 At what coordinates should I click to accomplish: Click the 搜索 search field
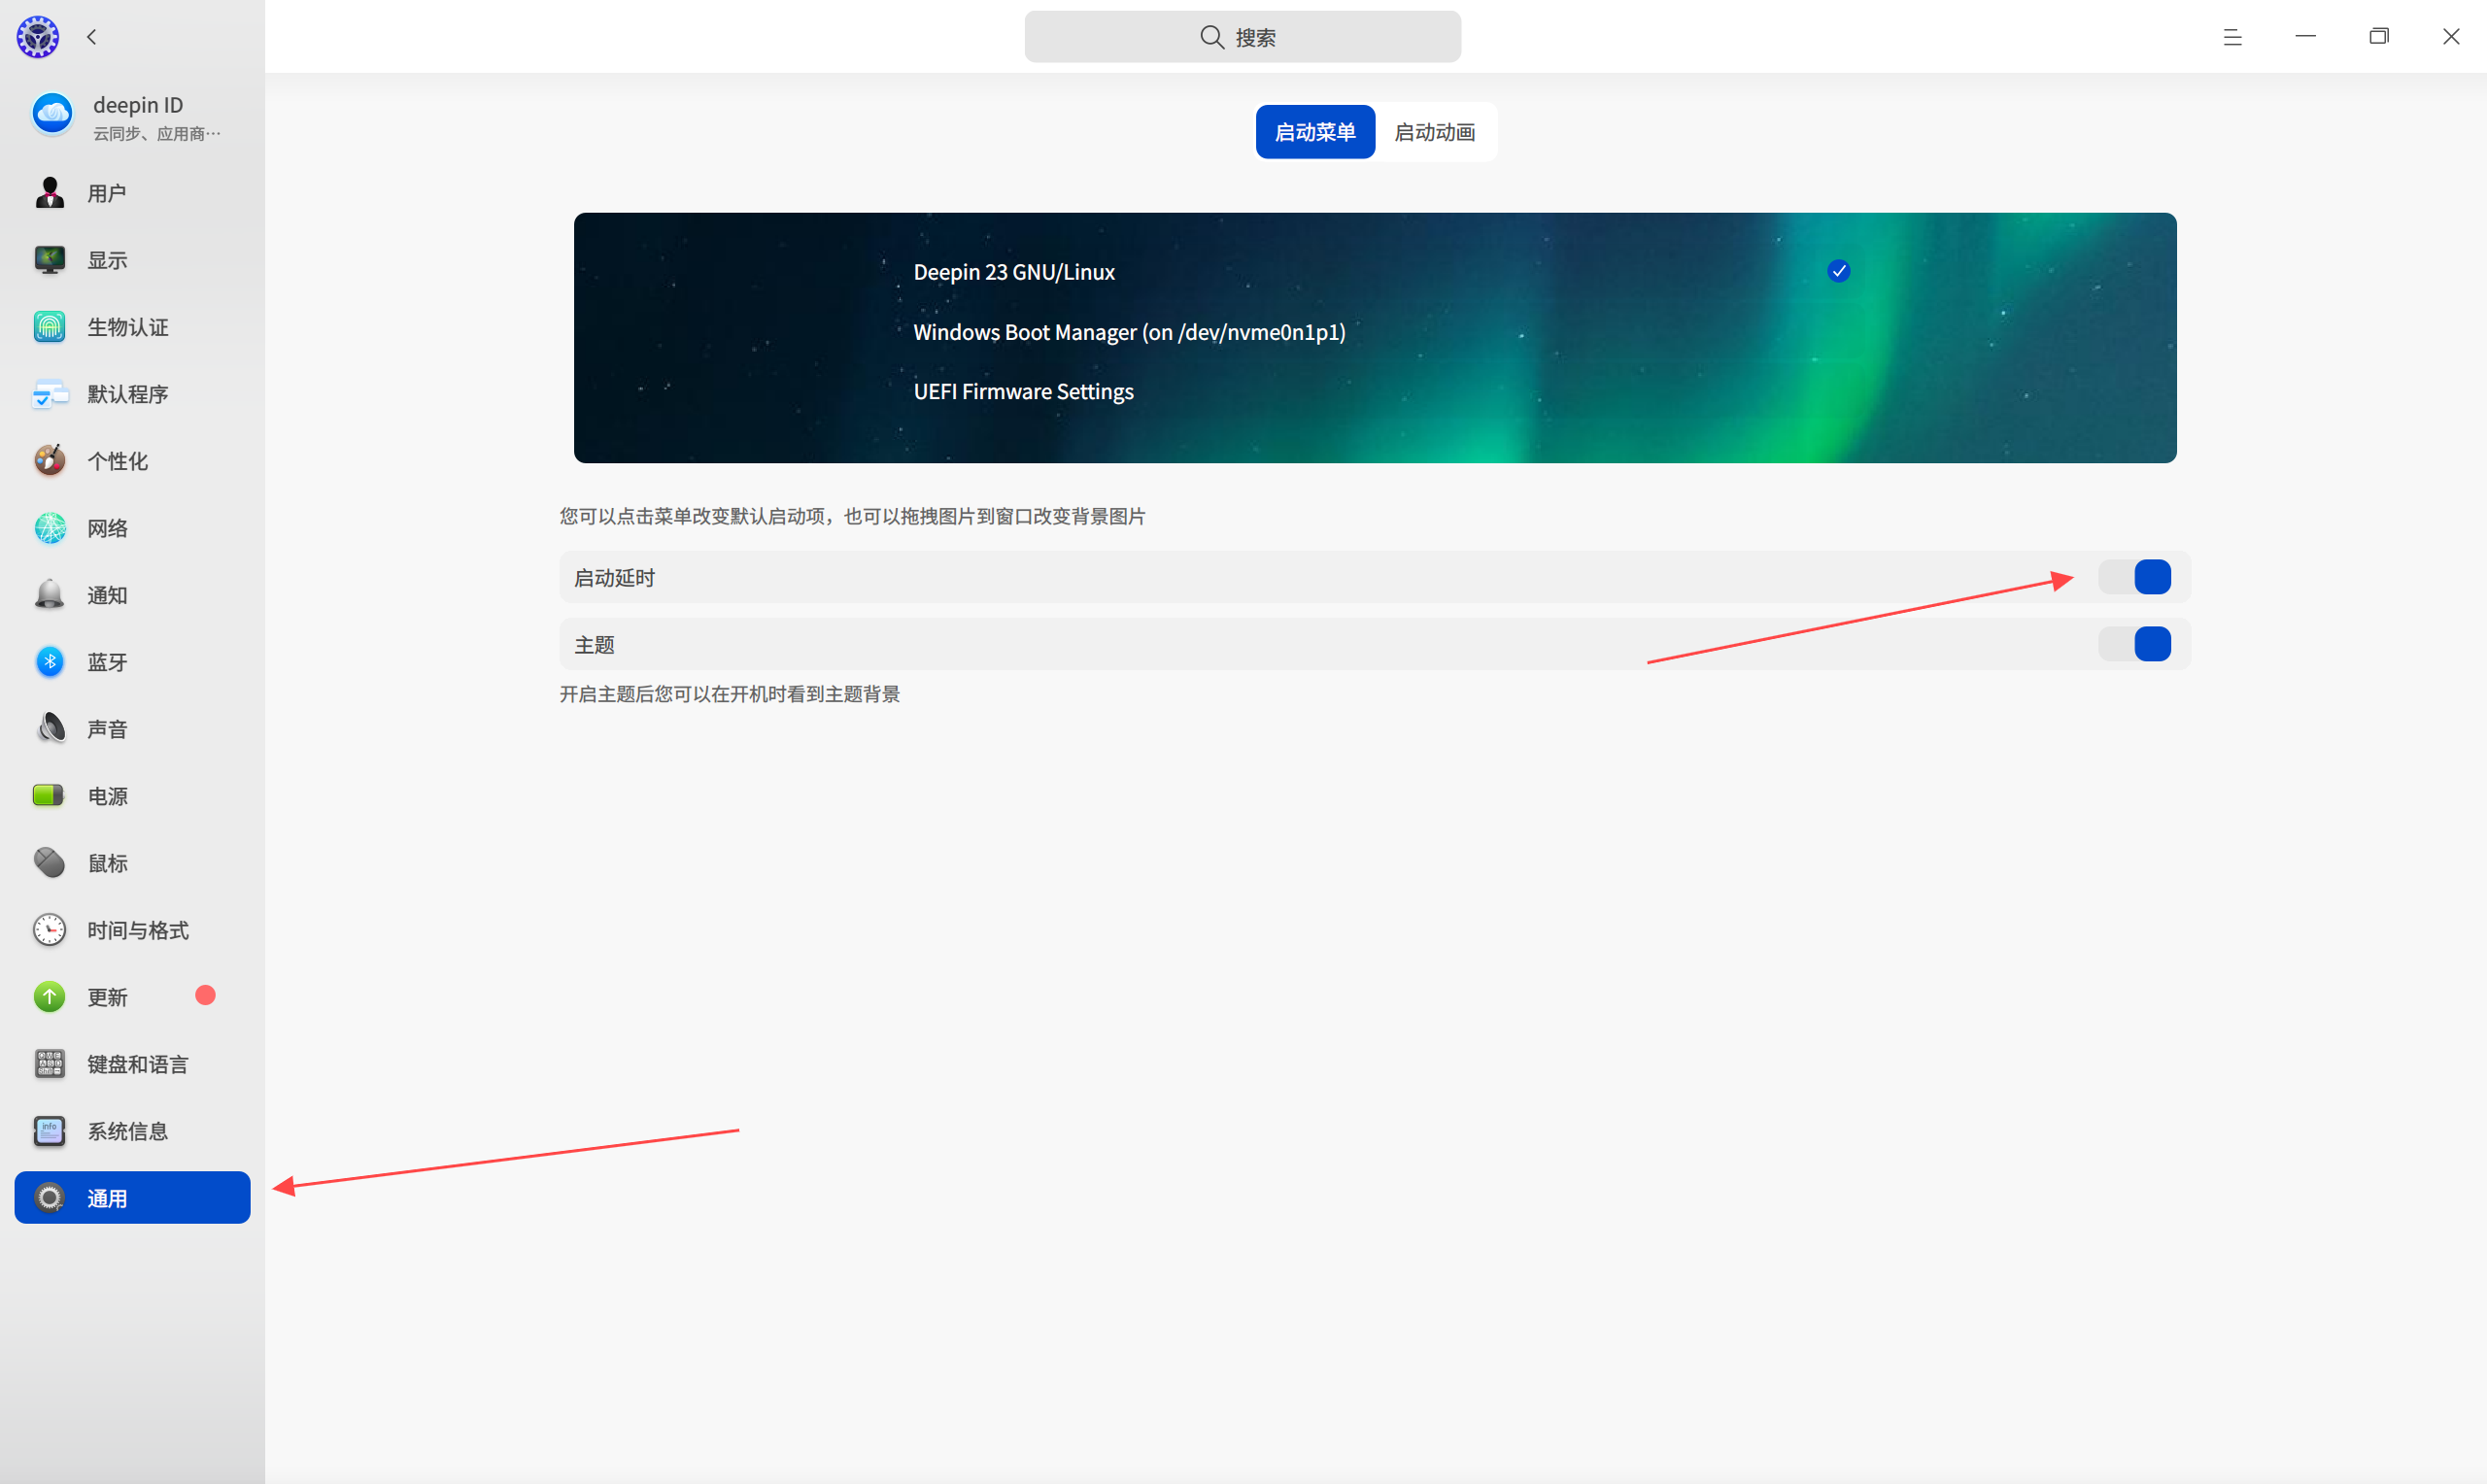(x=1242, y=37)
